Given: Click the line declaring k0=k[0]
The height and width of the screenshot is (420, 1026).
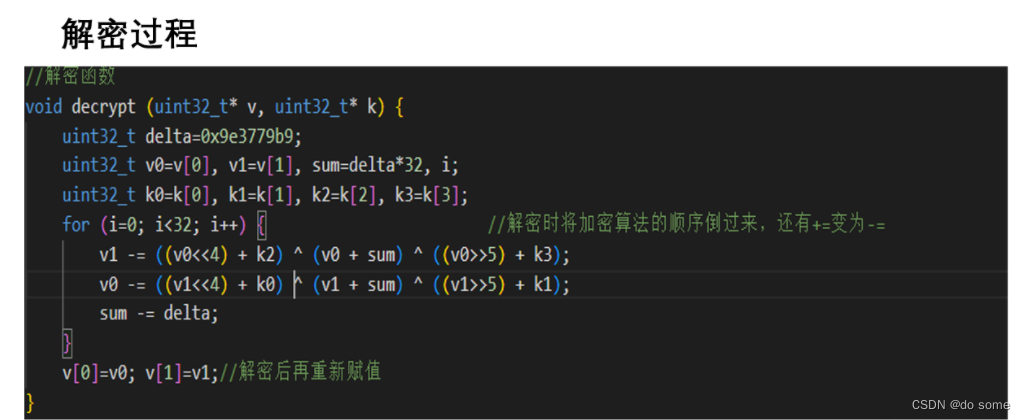Looking at the screenshot, I should click(x=265, y=195).
